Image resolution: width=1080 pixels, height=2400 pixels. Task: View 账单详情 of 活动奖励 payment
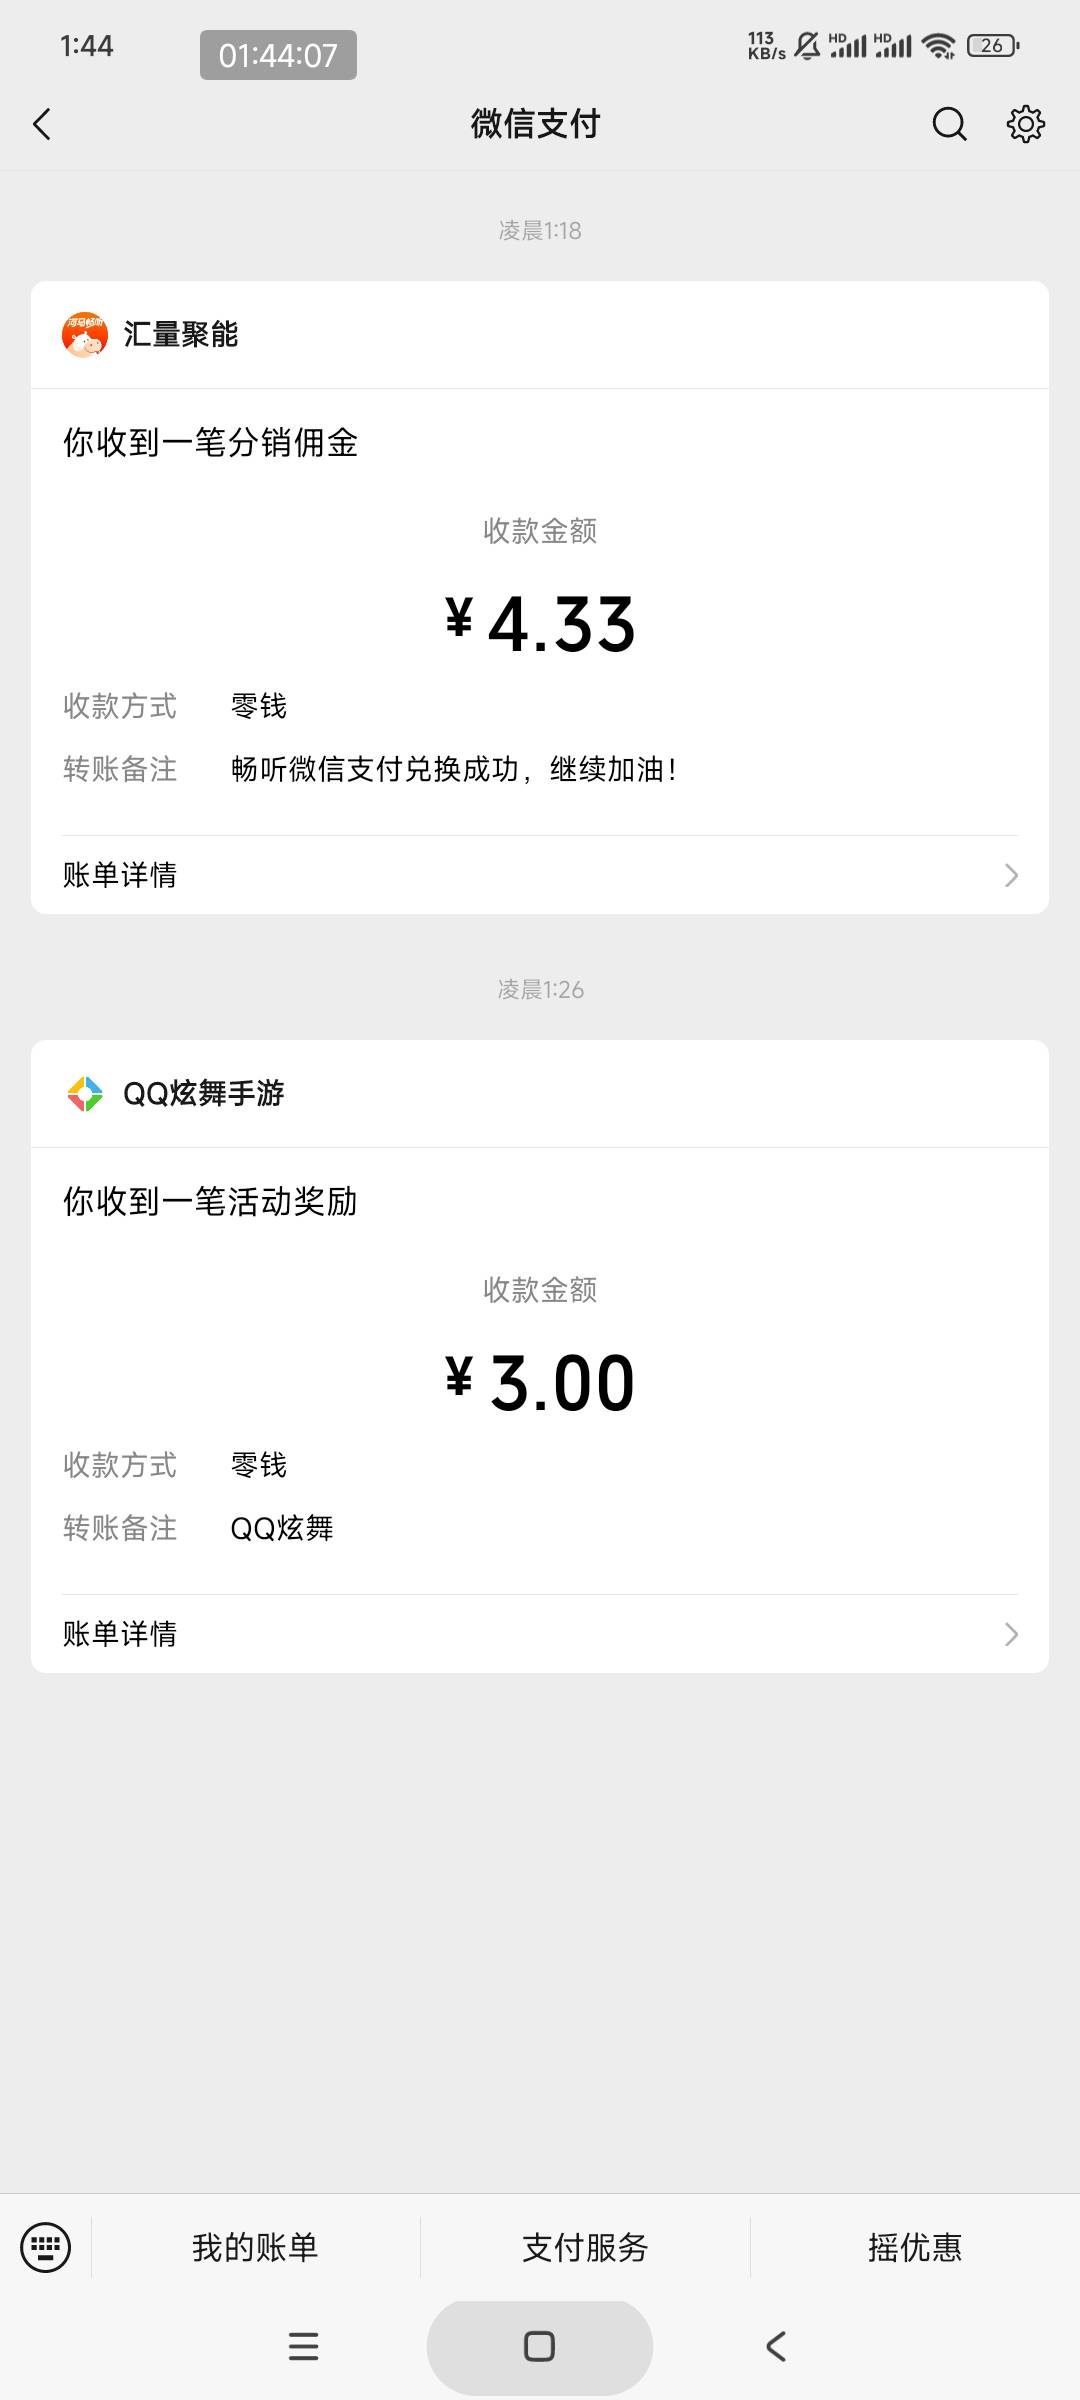point(120,1634)
